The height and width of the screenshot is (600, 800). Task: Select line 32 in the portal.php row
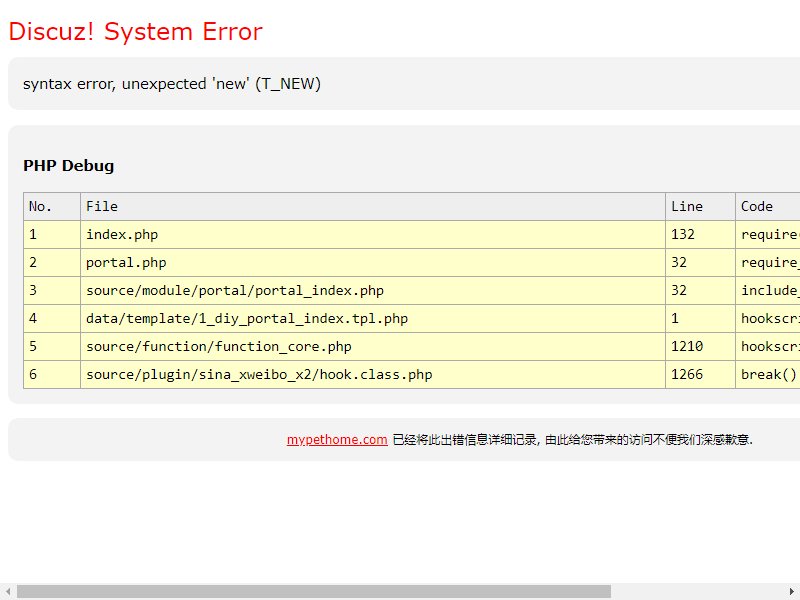click(x=679, y=263)
